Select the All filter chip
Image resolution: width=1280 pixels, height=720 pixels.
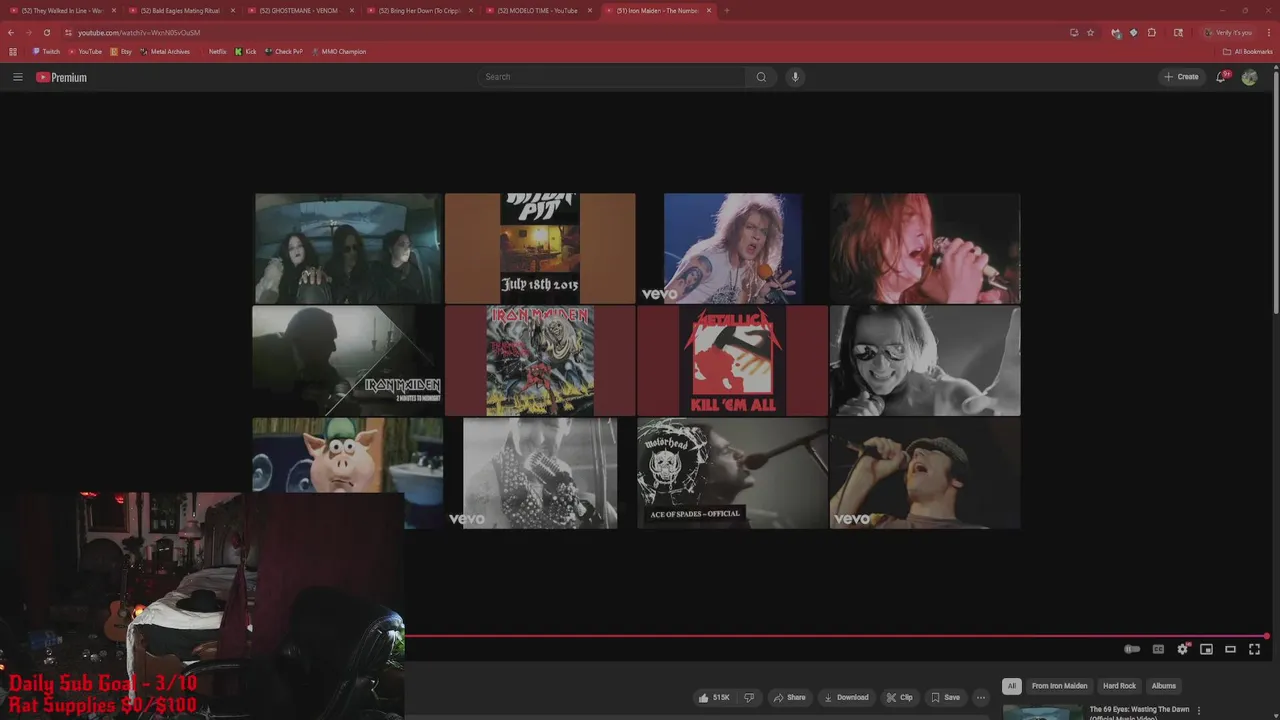point(1012,686)
